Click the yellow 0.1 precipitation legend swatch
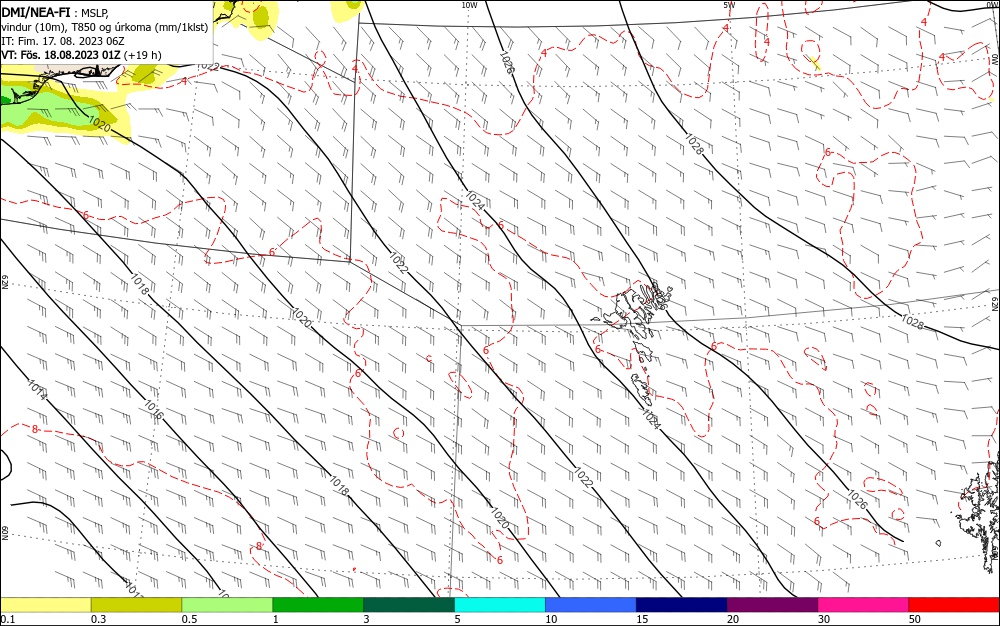Image resolution: width=1000 pixels, height=626 pixels. click(x=45, y=604)
